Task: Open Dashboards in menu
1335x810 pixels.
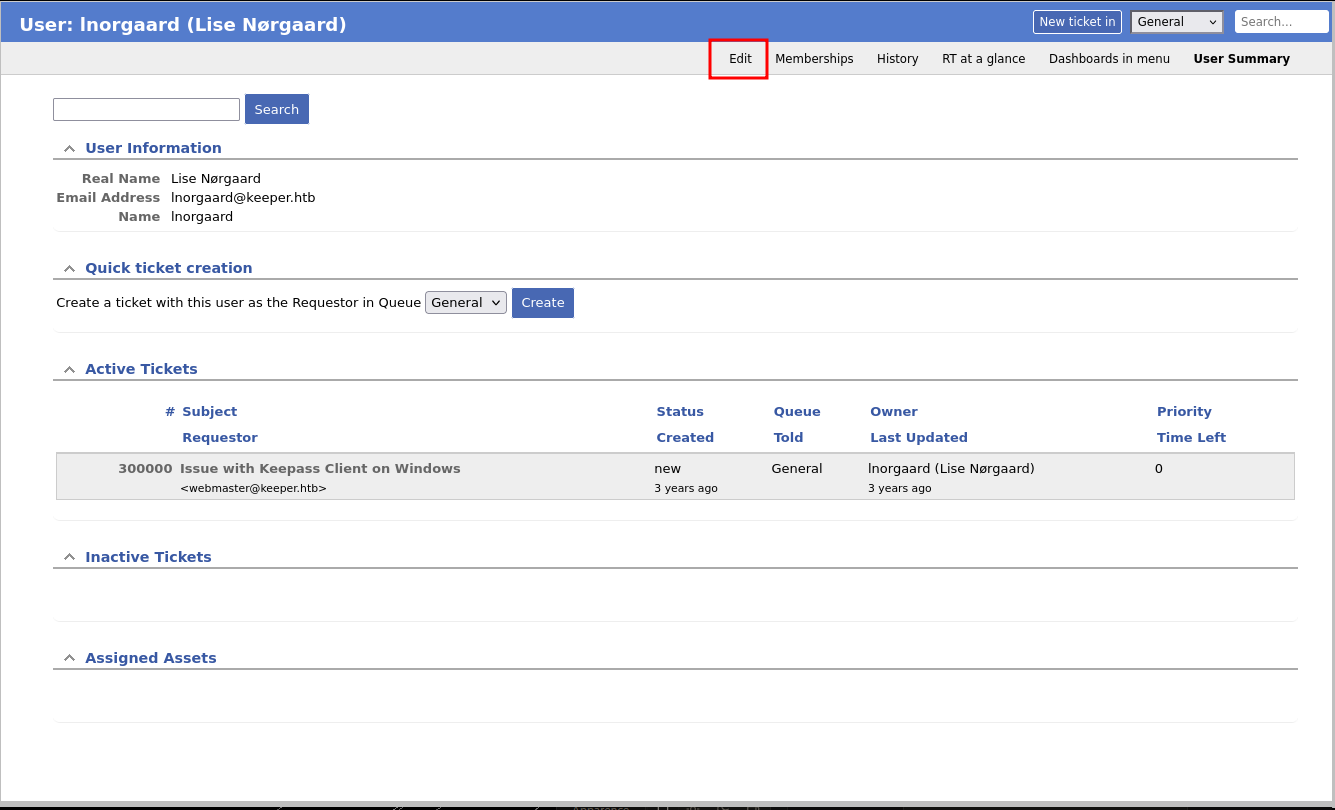Action: tap(1109, 59)
